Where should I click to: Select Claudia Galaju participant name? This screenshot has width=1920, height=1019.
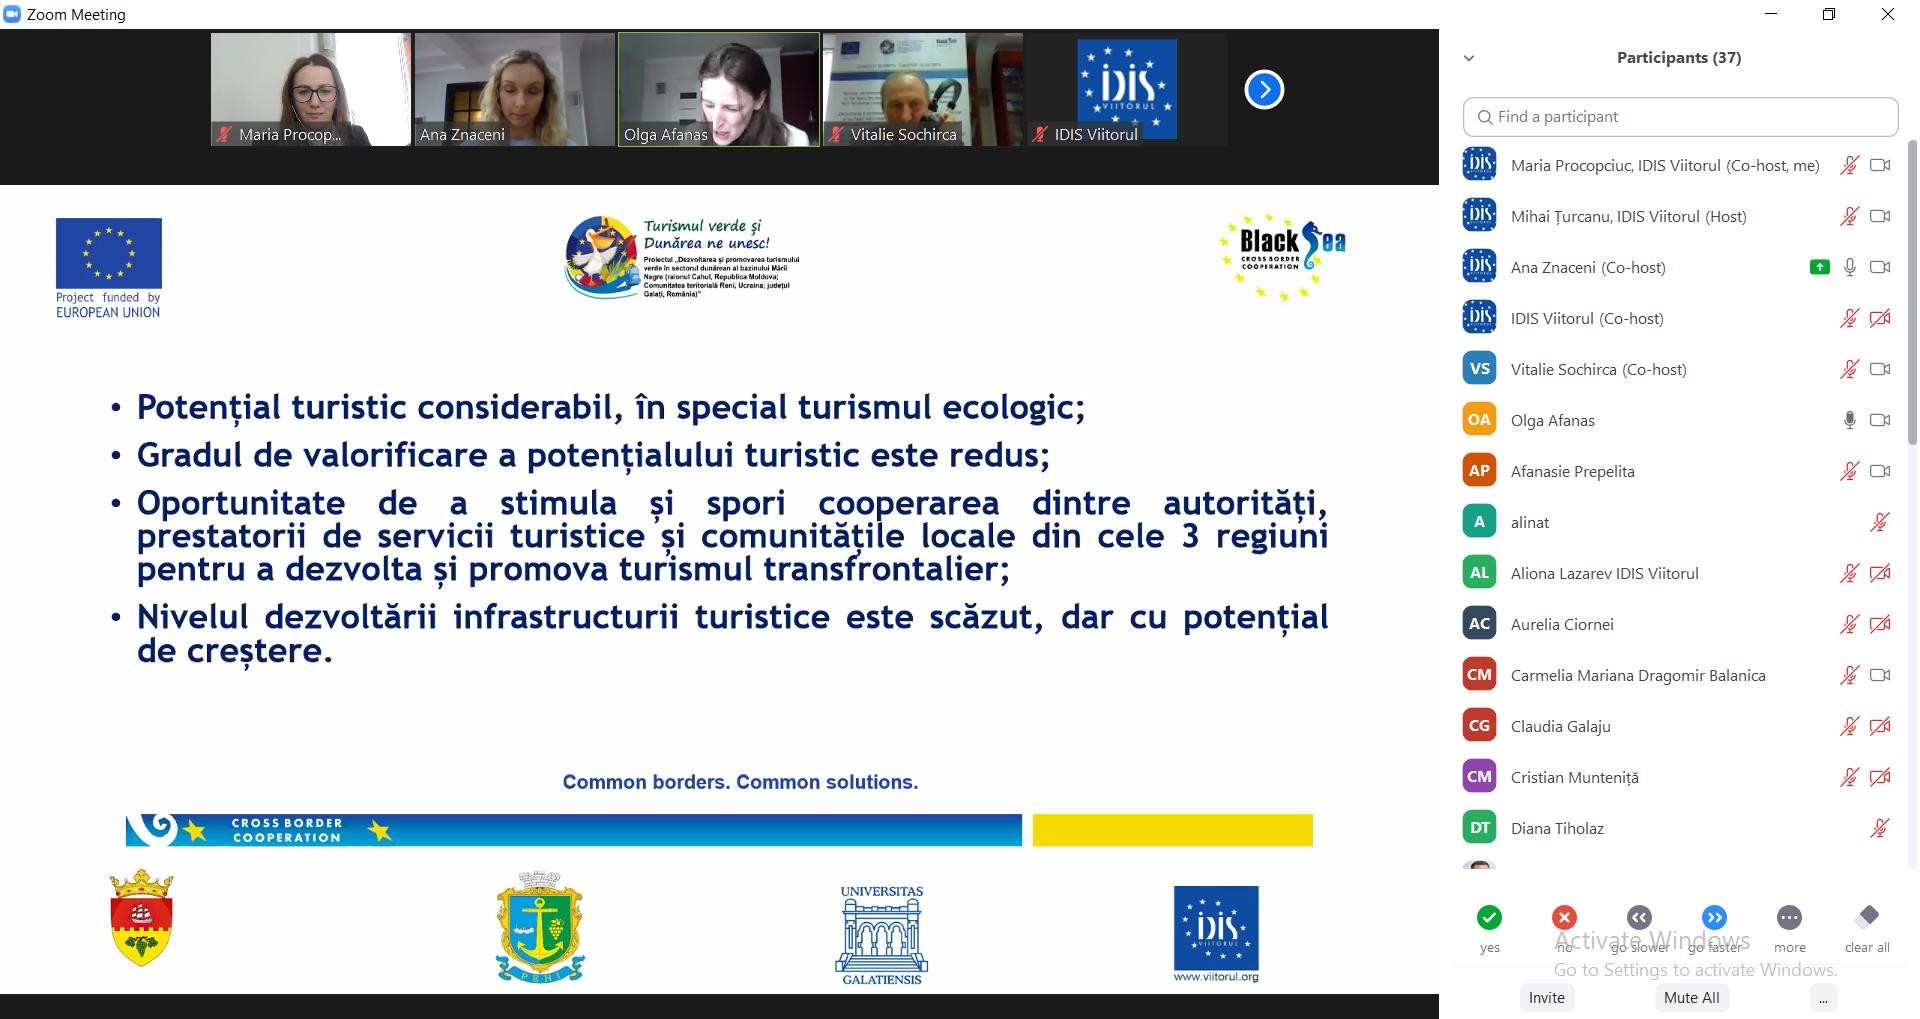[1561, 727]
